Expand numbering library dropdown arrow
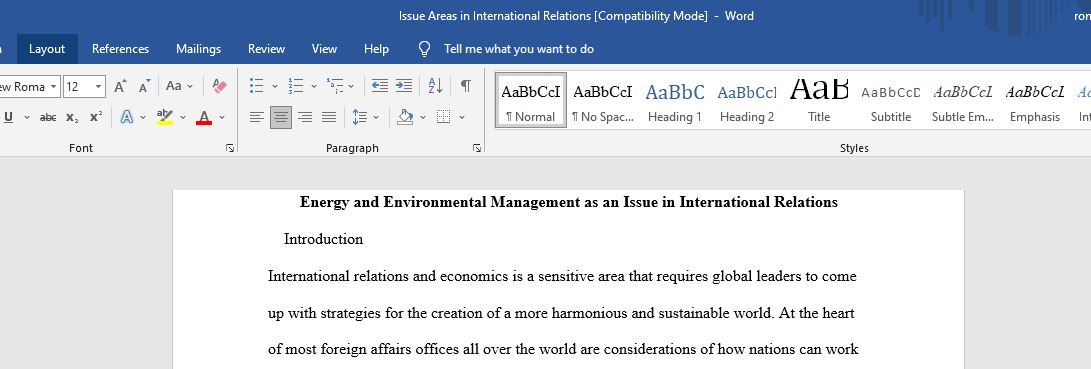 click(x=313, y=86)
